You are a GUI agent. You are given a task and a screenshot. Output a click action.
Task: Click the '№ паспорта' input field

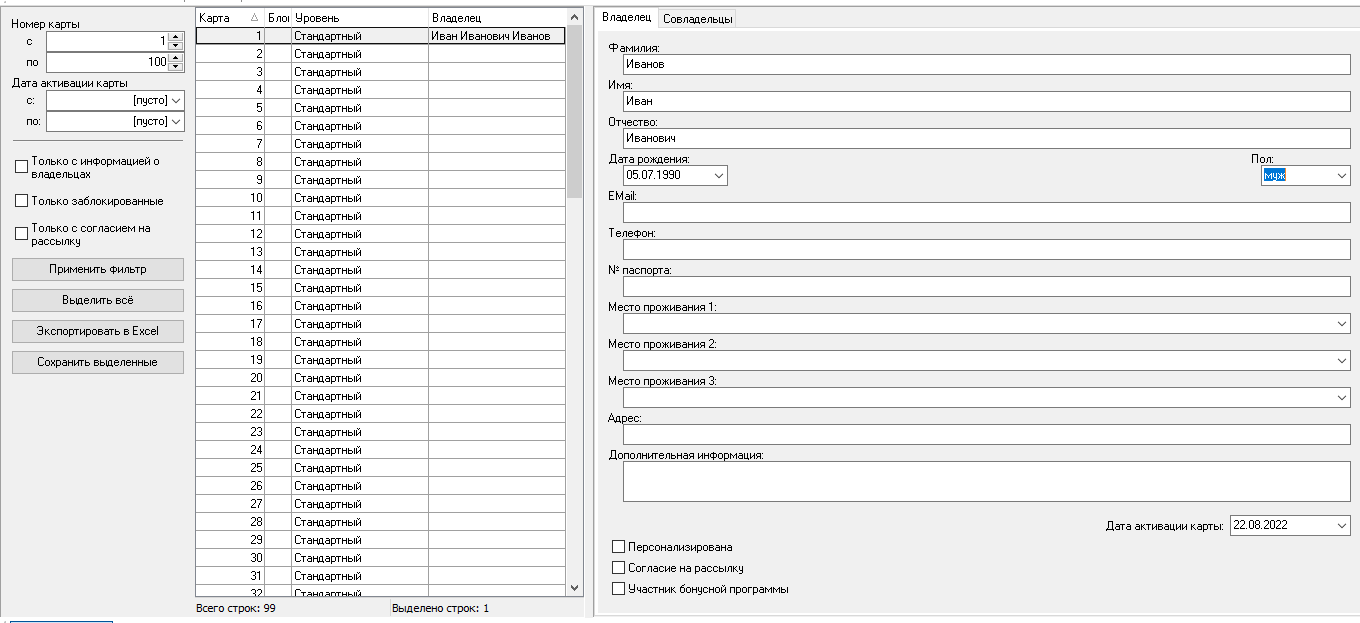tap(986, 286)
